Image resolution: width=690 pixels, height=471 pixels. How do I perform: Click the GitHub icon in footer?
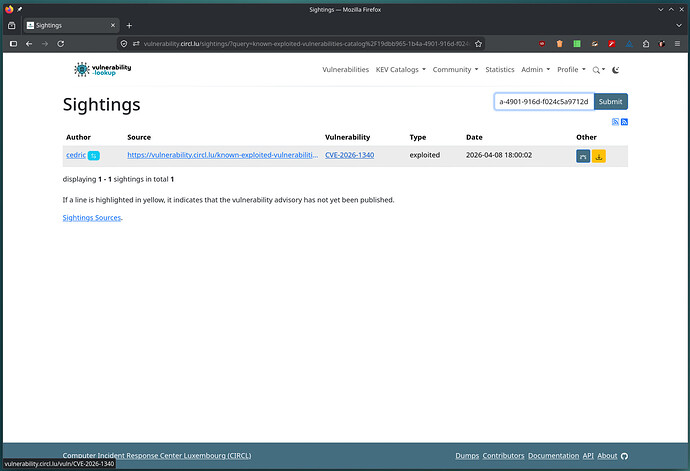point(625,455)
